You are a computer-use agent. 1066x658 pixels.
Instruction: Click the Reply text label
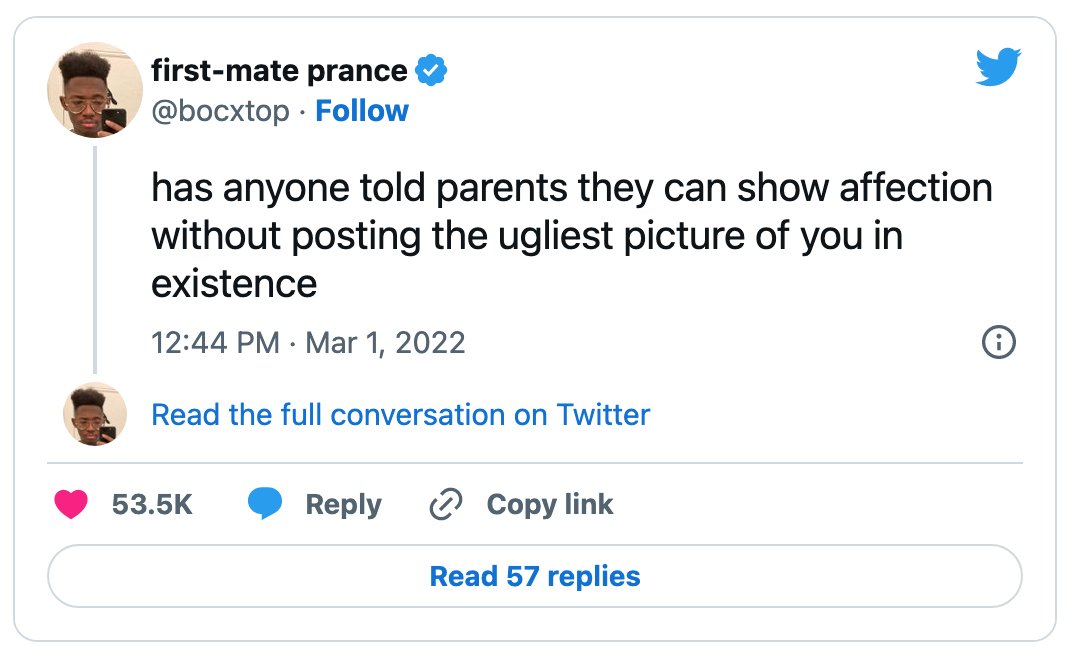point(343,505)
